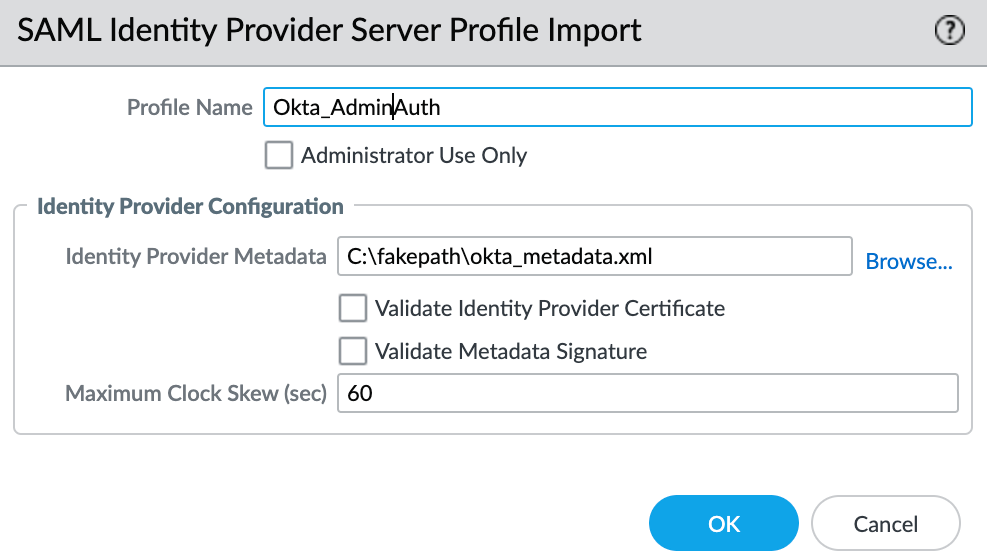Check the Validate Metadata Signature box
This screenshot has width=987, height=559.
pos(352,351)
